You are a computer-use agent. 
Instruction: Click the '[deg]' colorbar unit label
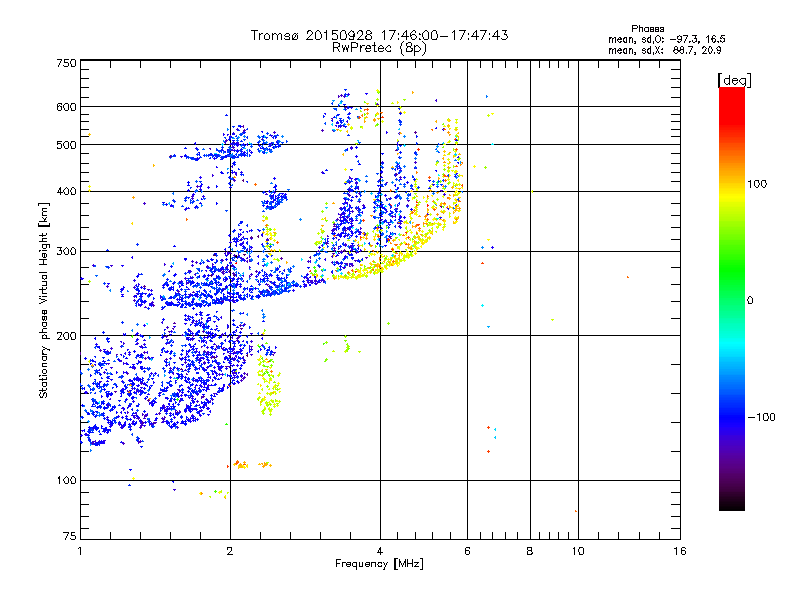coord(734,80)
